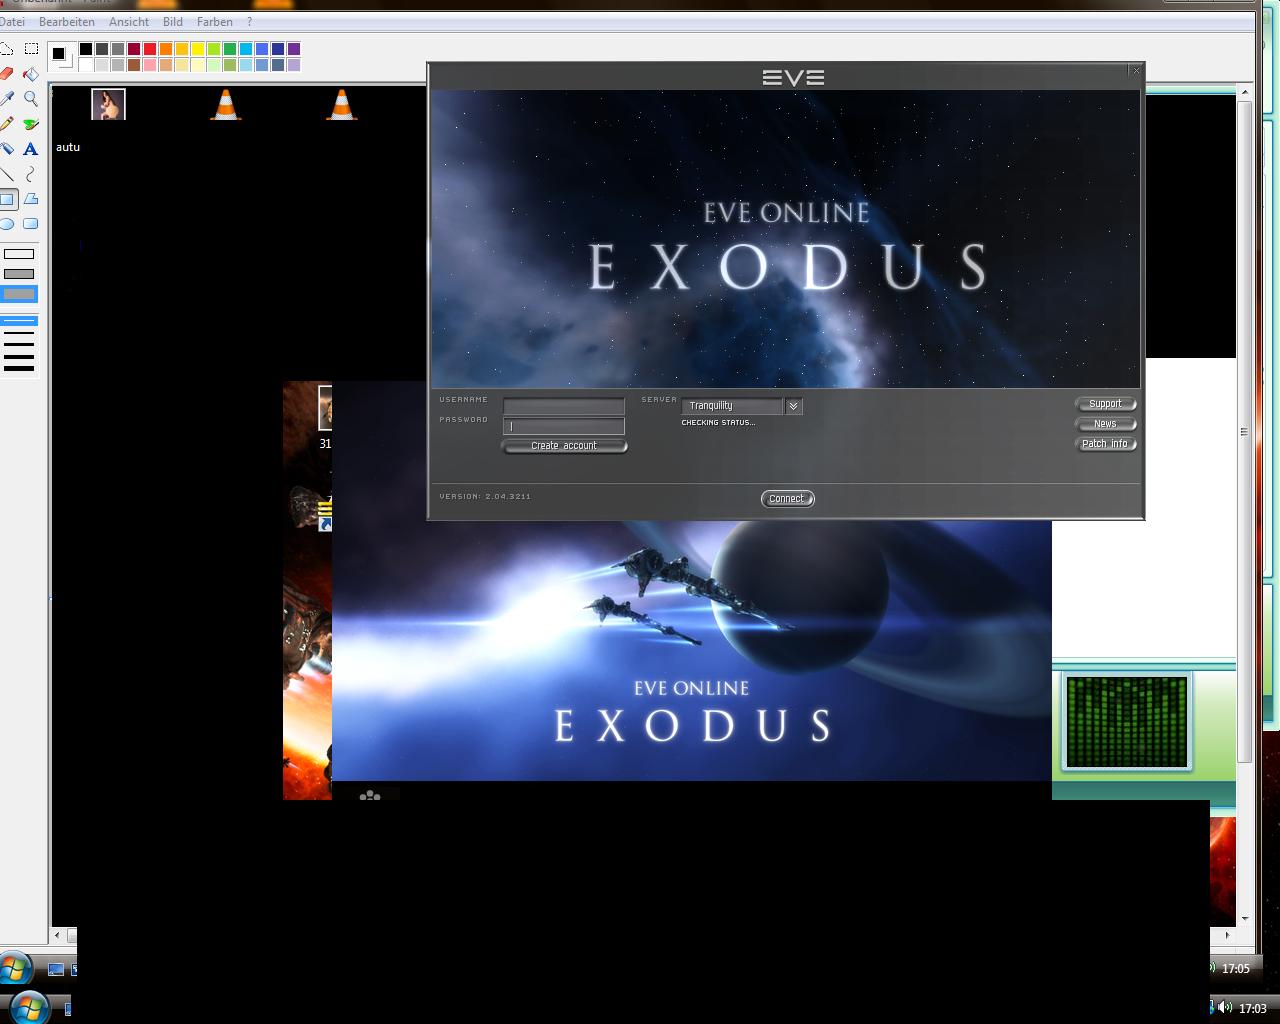
Task: Choose the pink palette swatch
Action: pyautogui.click(x=150, y=65)
